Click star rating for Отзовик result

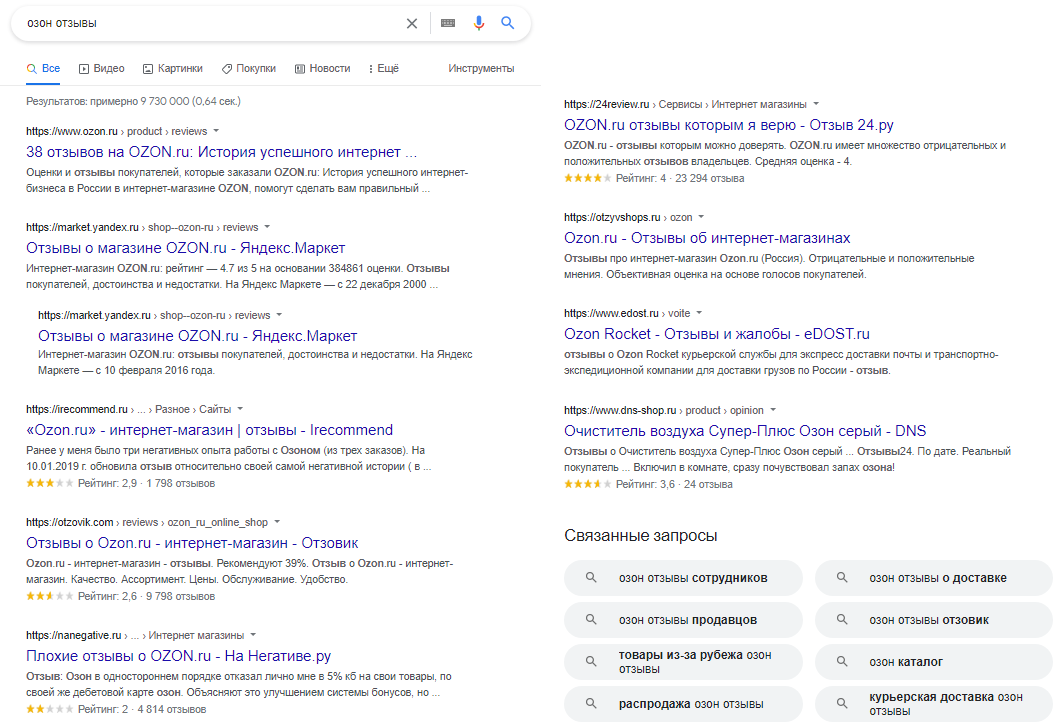(x=50, y=596)
